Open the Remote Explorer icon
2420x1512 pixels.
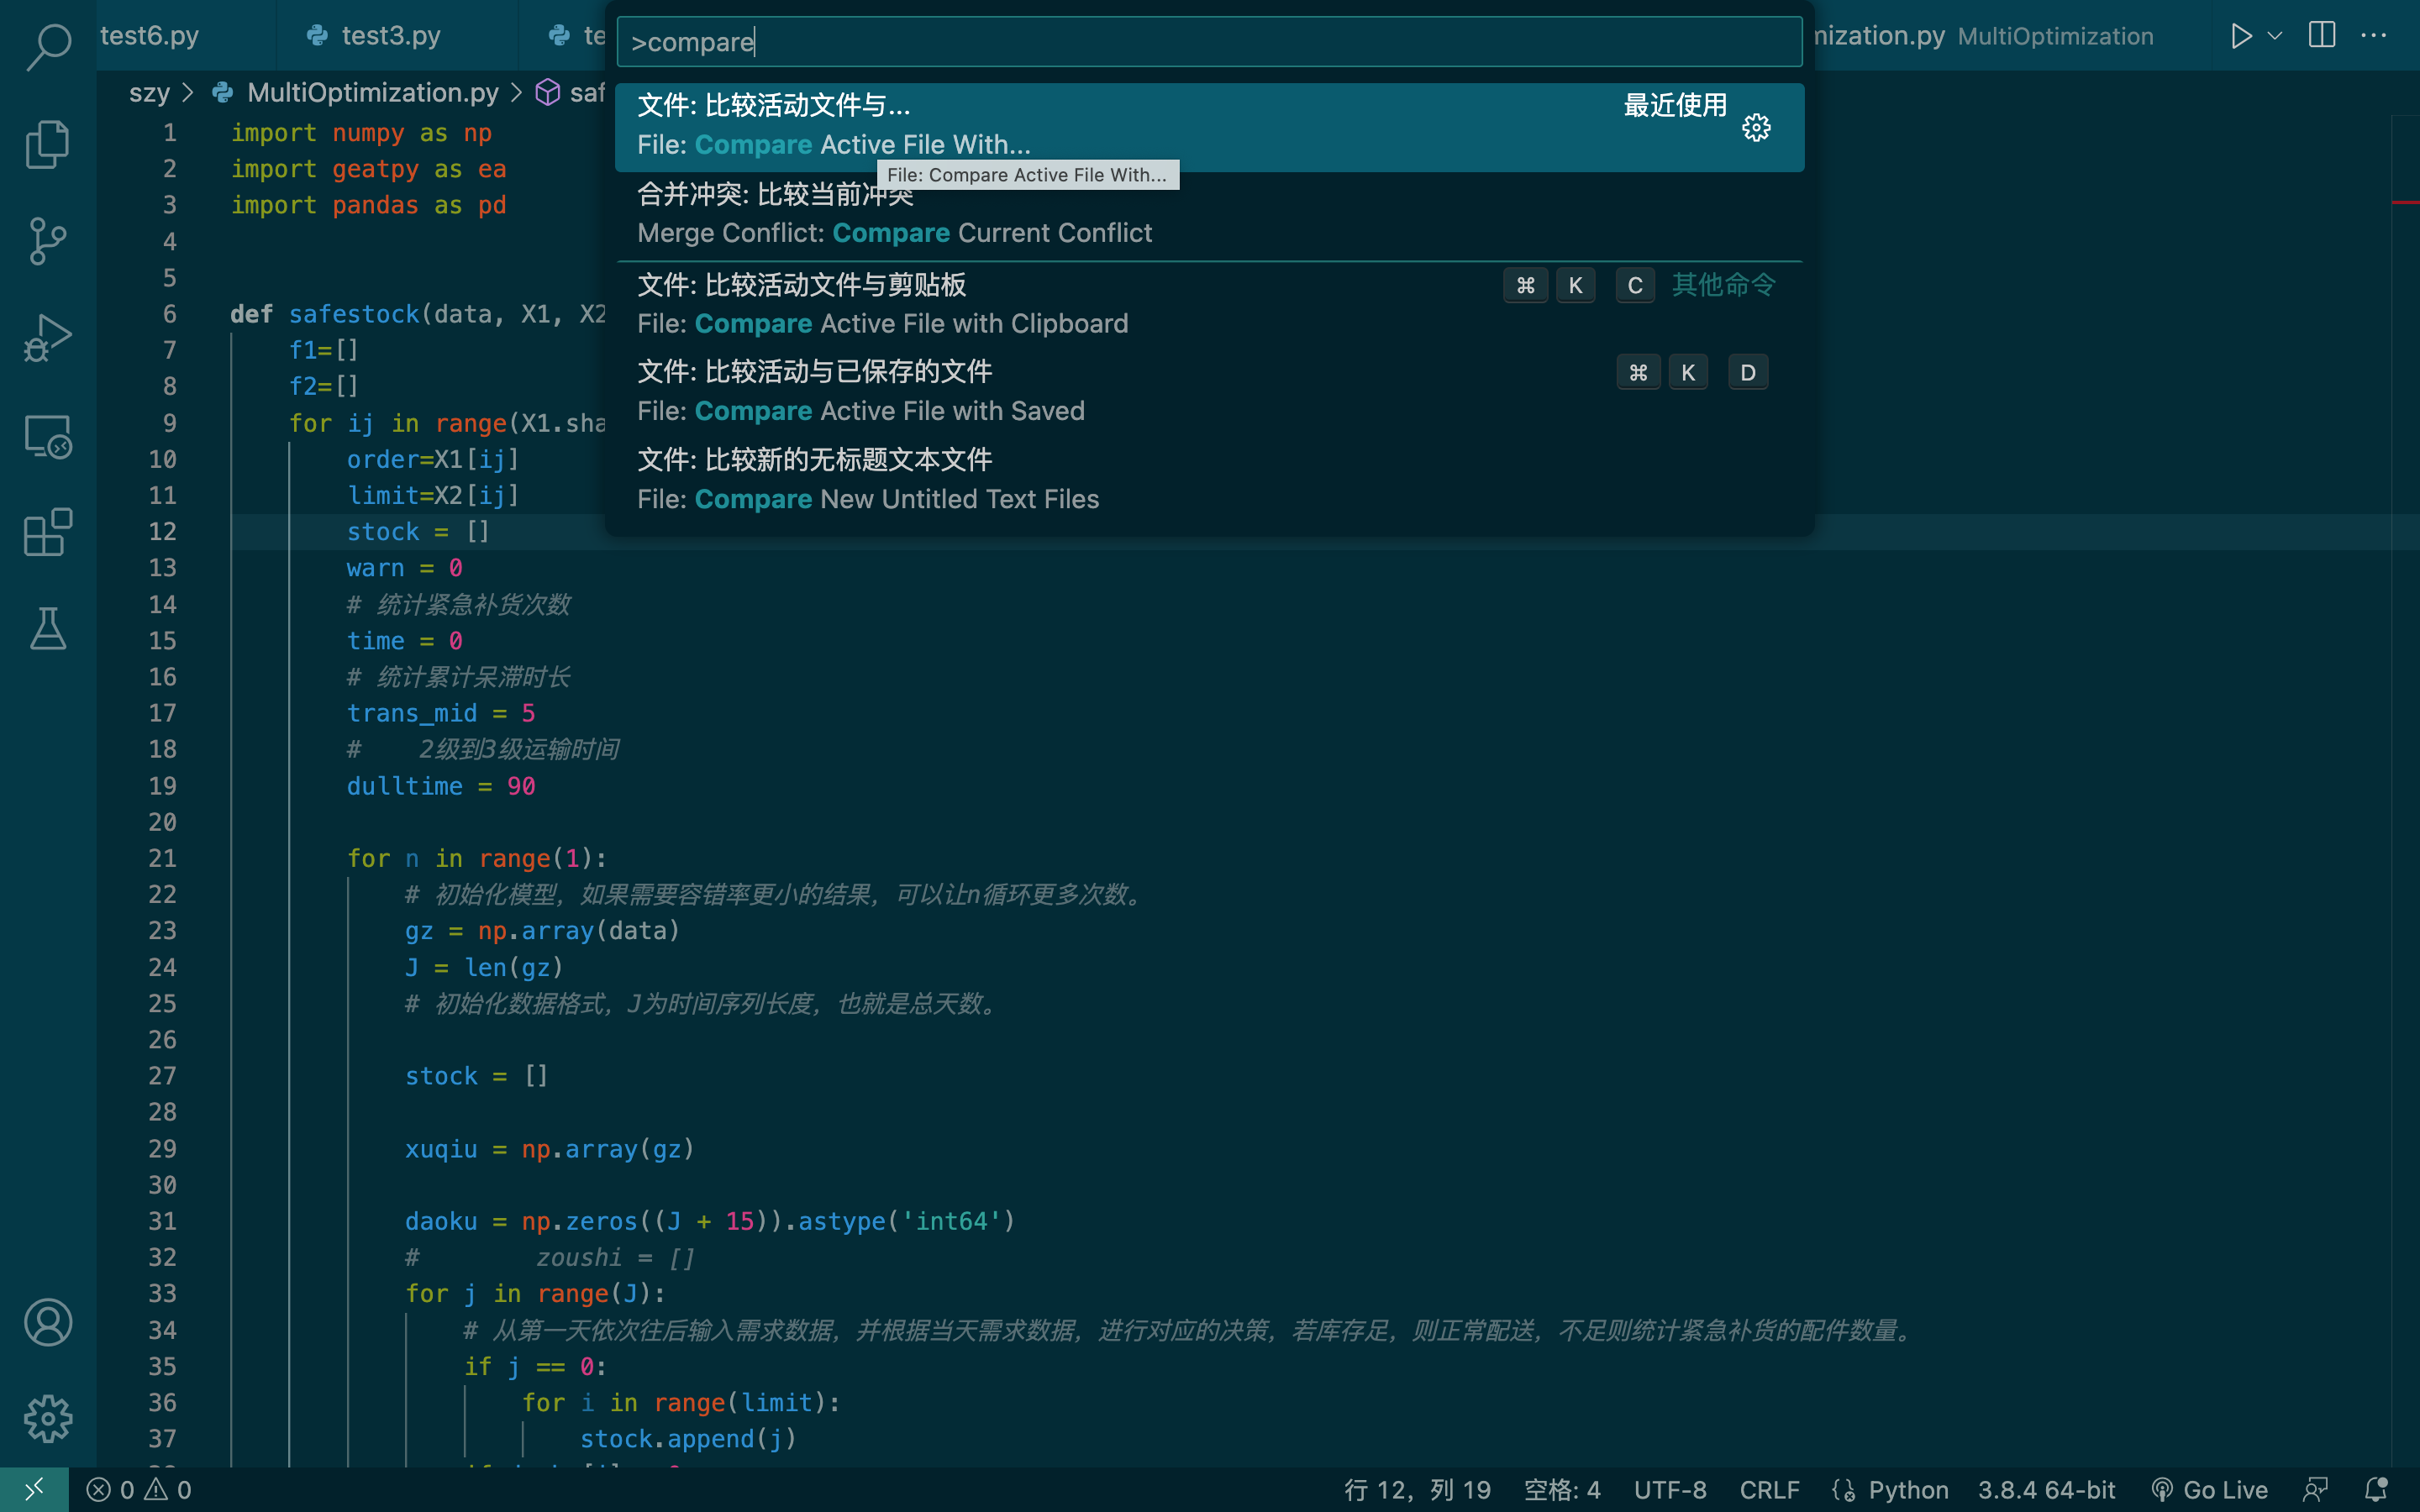tap(48, 436)
